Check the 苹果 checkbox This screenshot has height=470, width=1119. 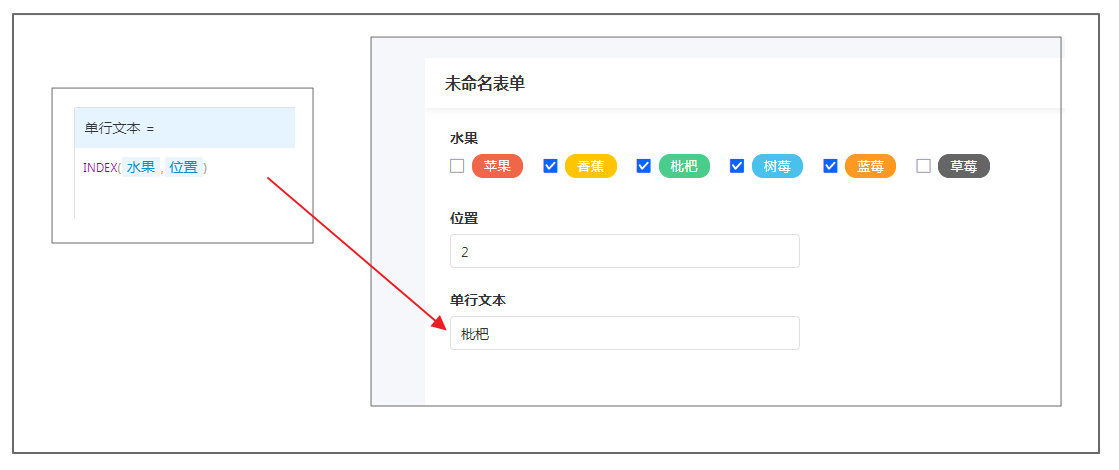click(457, 166)
